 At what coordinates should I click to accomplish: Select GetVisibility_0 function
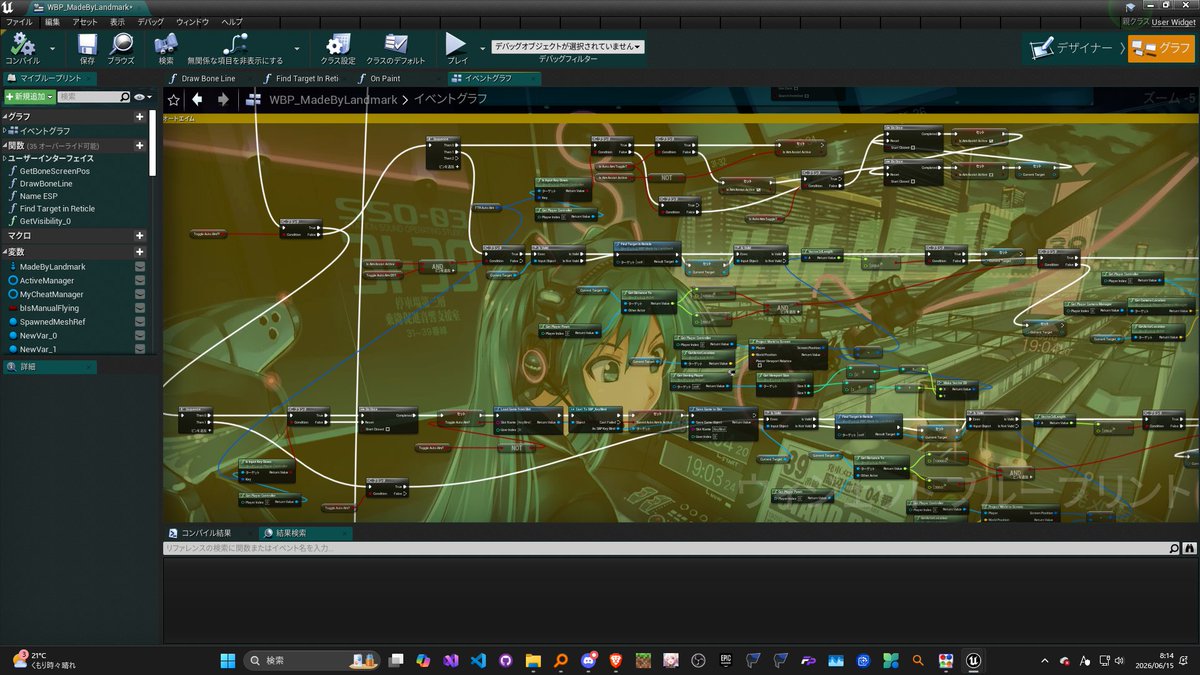click(x=46, y=220)
